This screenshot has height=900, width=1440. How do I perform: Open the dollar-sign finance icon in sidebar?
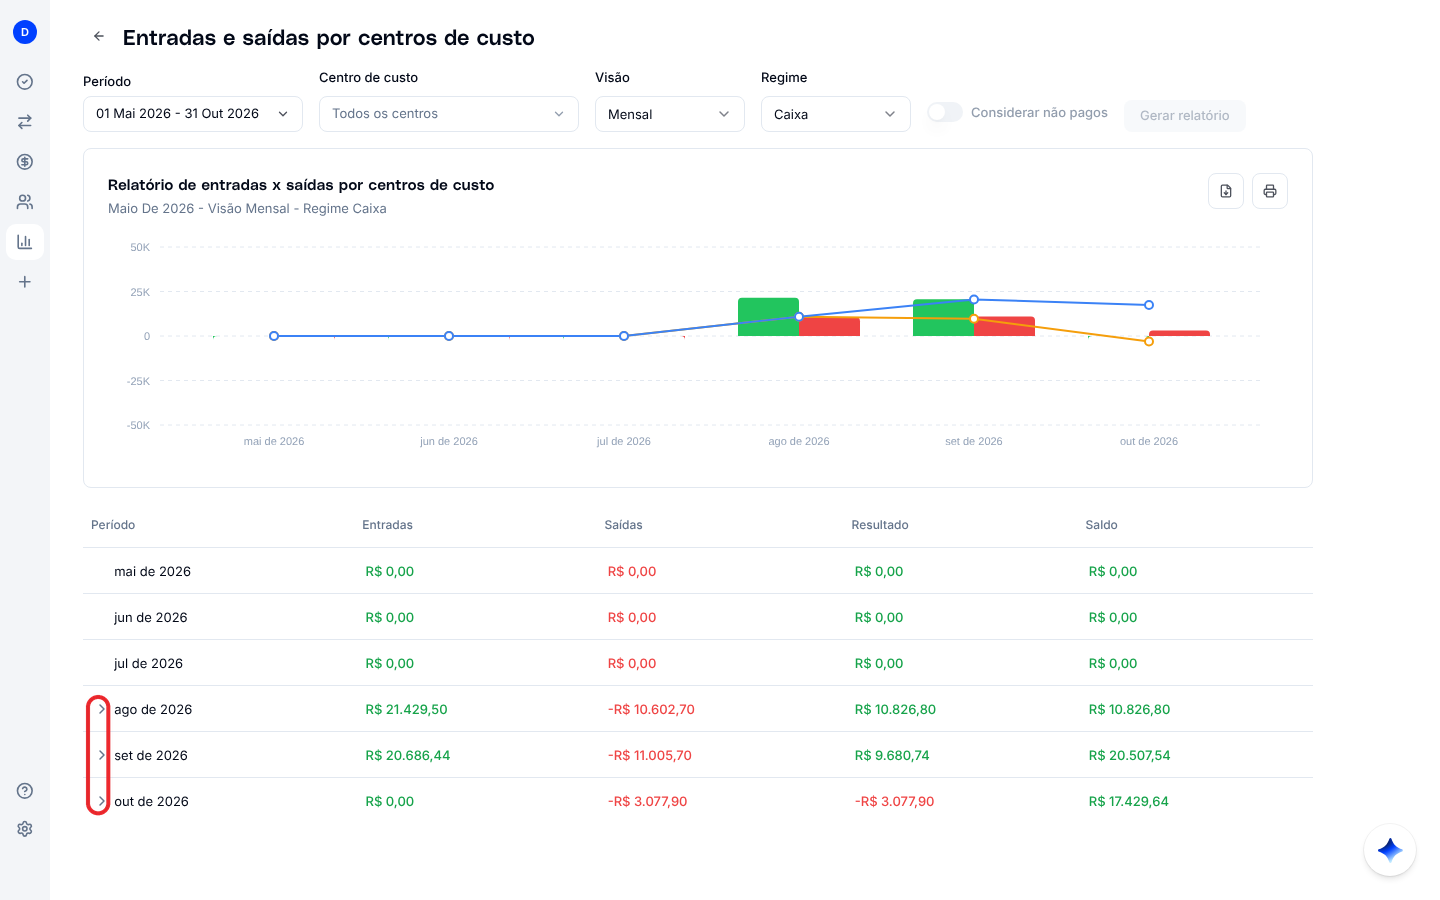25,162
